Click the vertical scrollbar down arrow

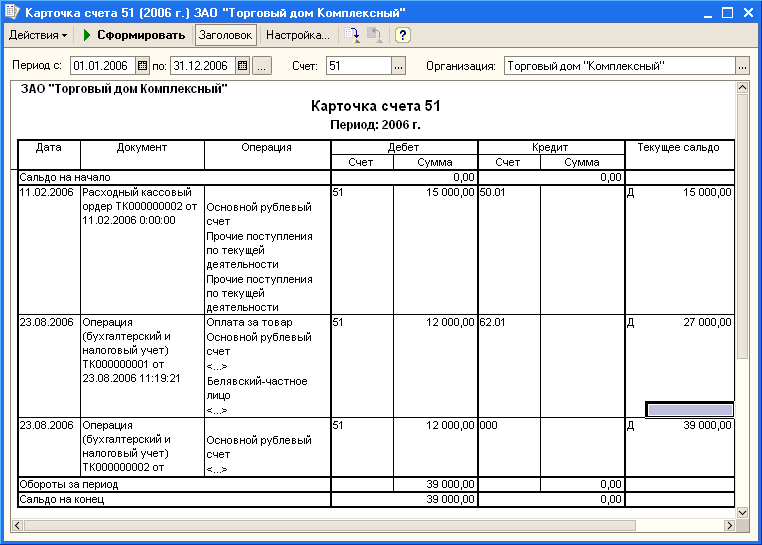coord(743,512)
